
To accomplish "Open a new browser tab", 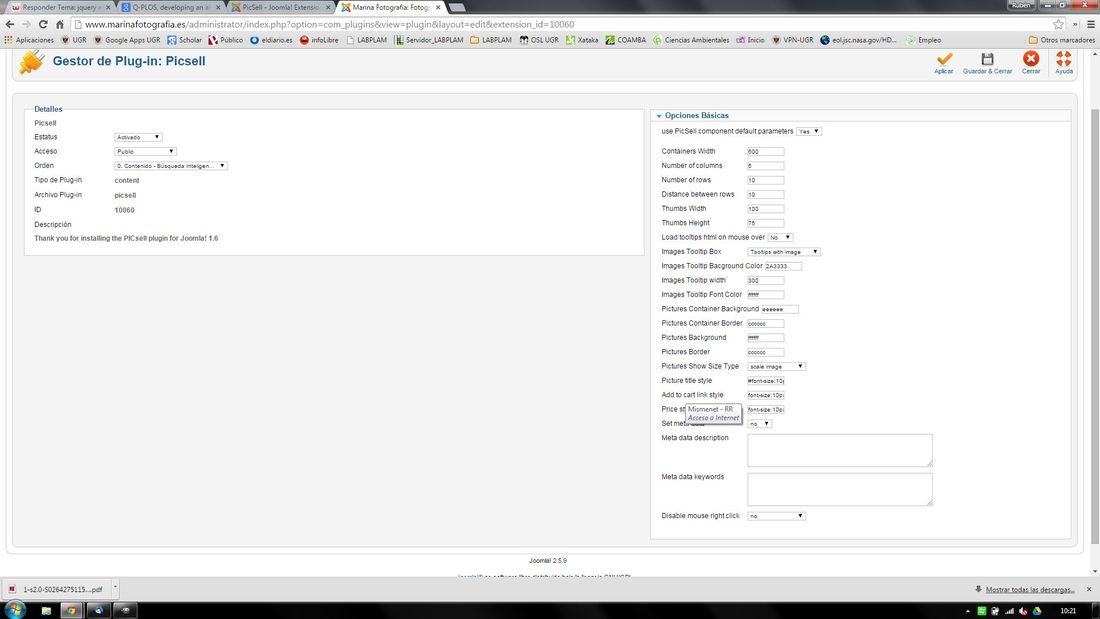I will pos(457,7).
